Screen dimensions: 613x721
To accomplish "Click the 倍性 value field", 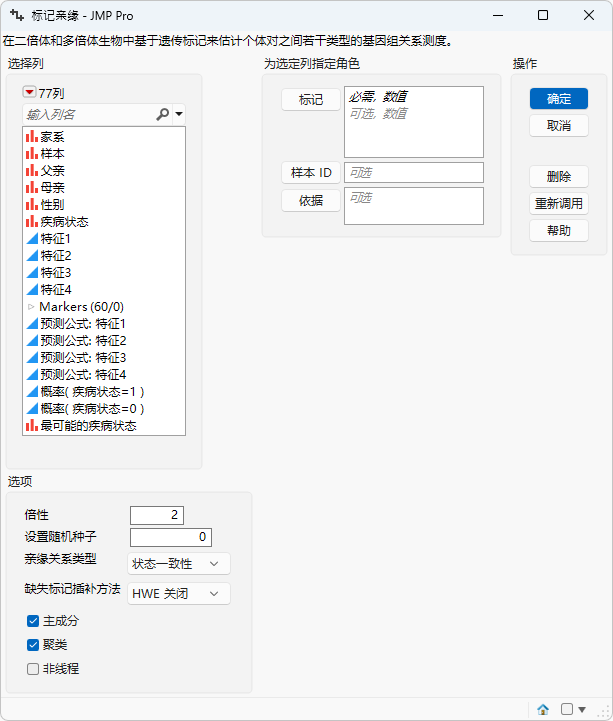I will [x=157, y=515].
